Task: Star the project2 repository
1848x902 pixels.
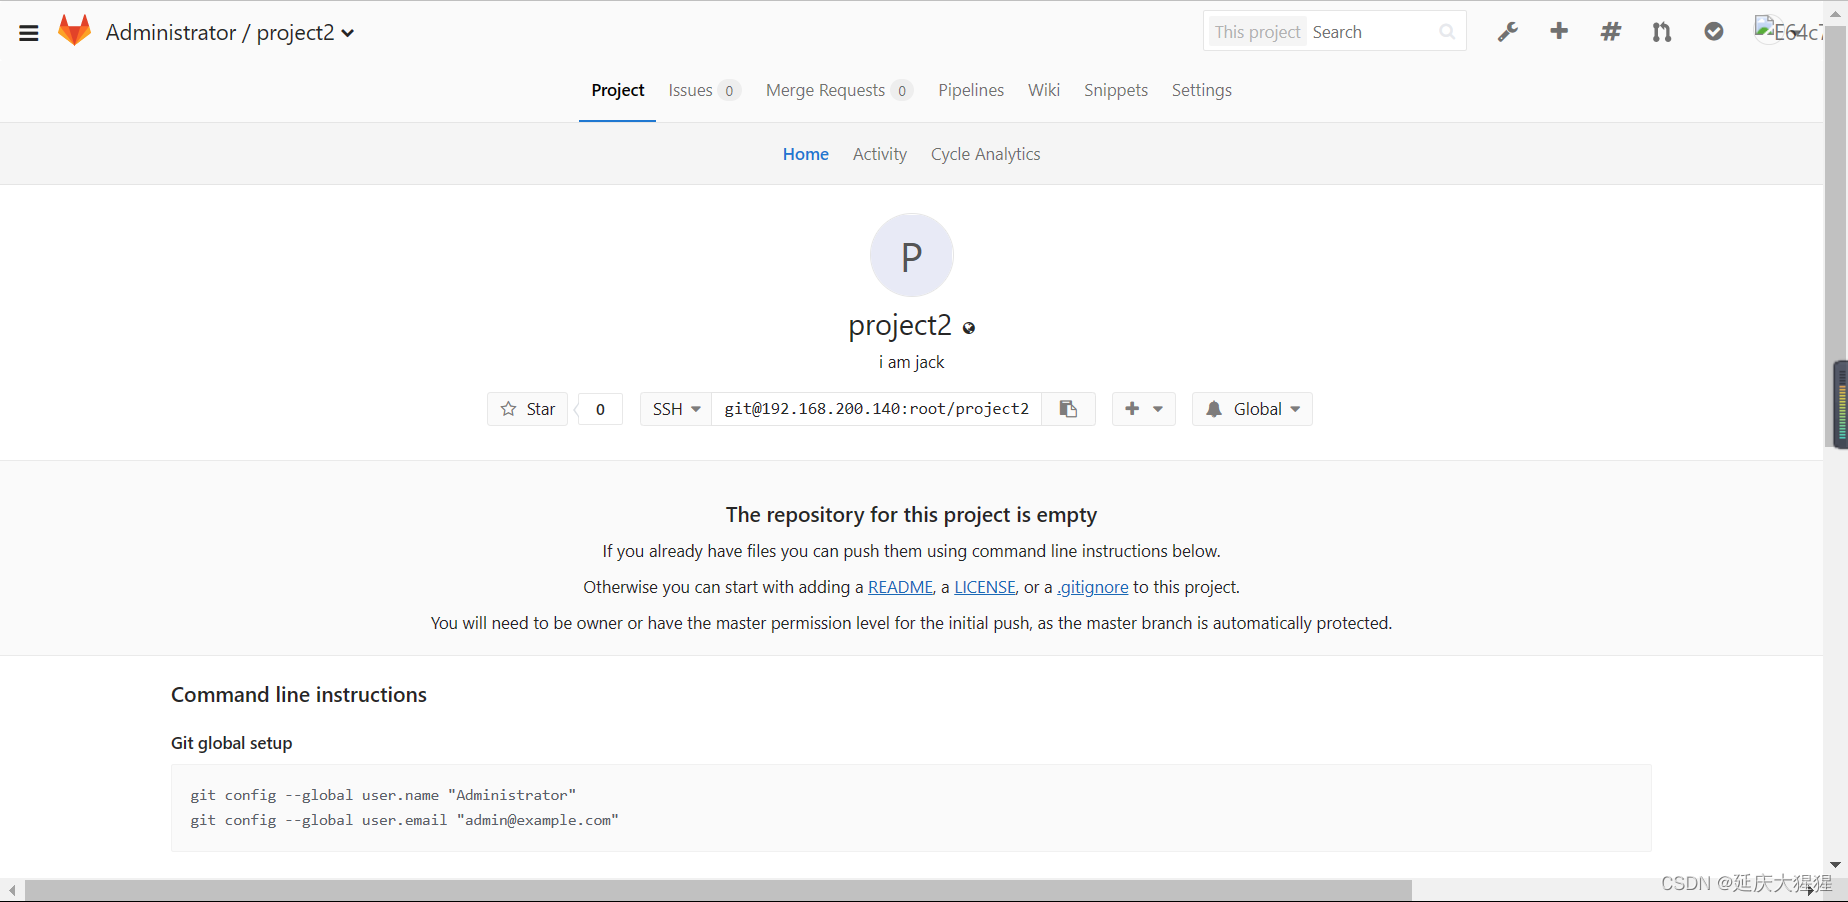Action: pos(528,409)
